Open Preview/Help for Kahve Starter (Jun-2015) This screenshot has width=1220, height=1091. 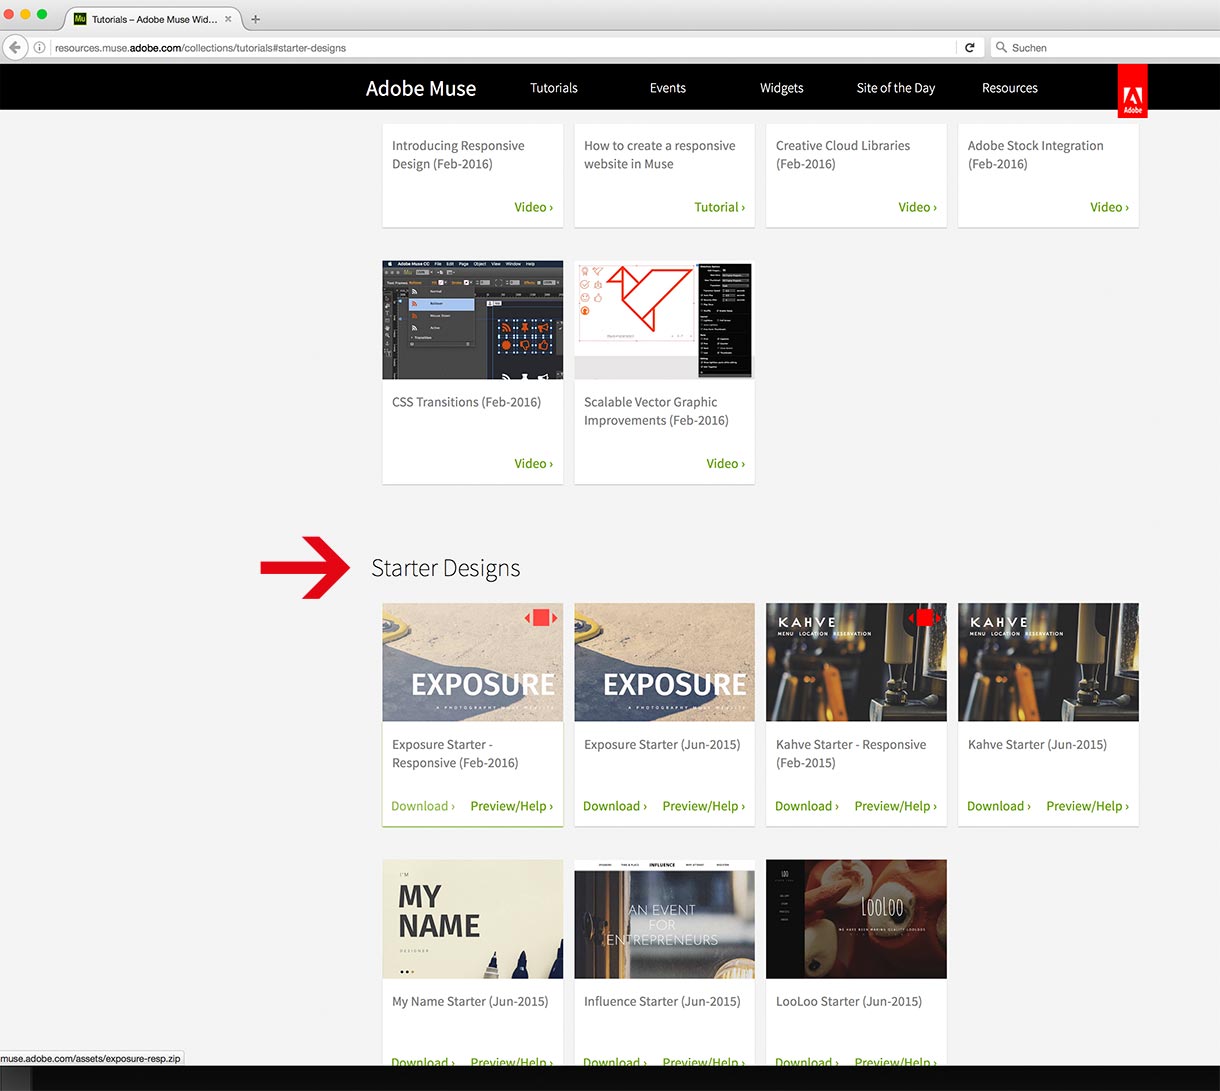tap(1088, 806)
